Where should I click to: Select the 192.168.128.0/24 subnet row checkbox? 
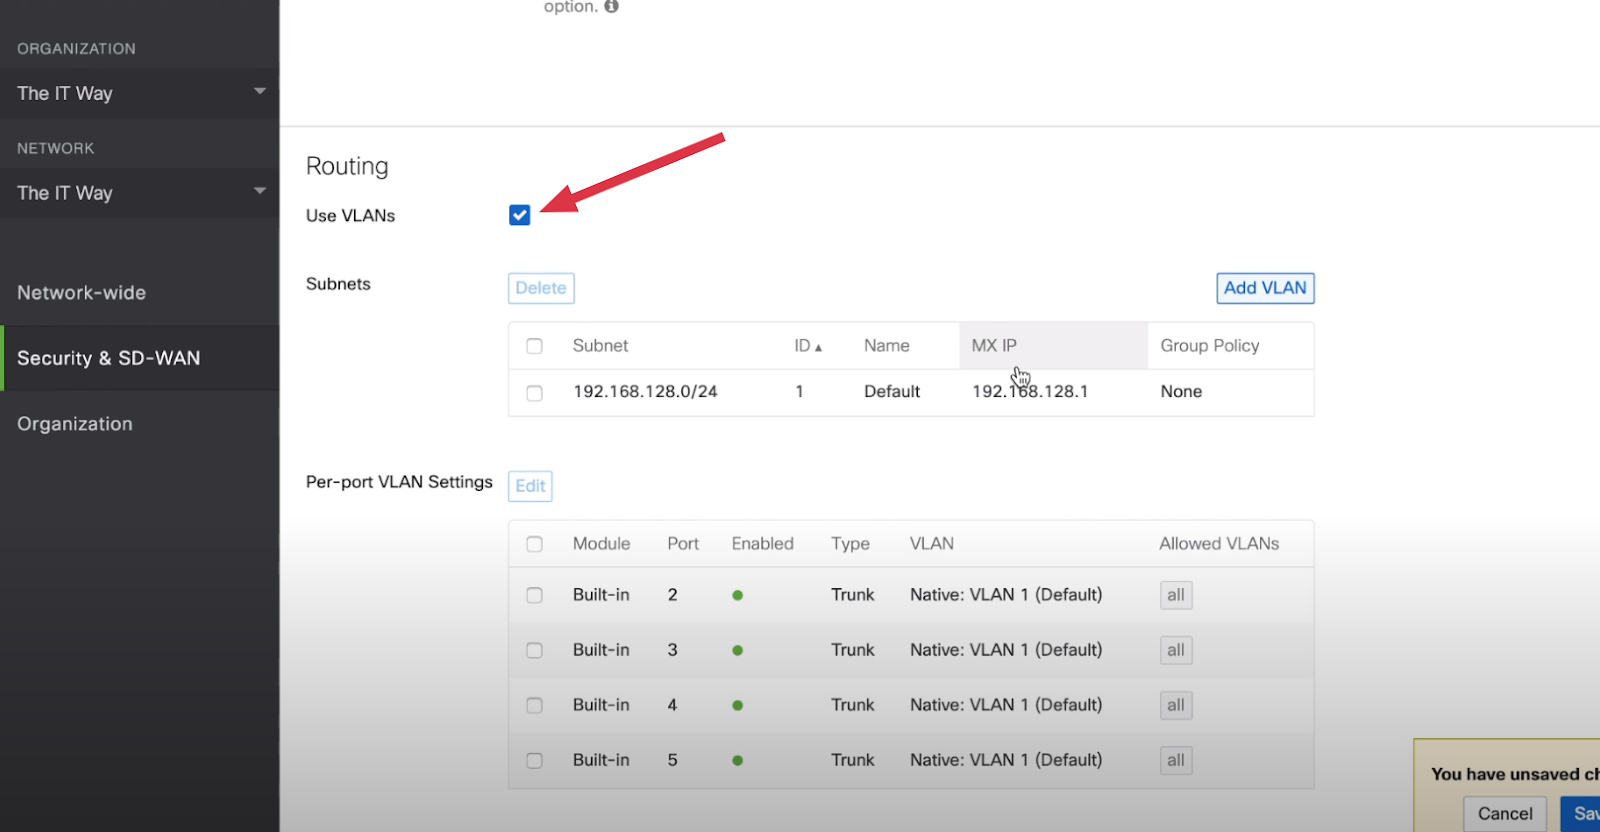coord(534,393)
